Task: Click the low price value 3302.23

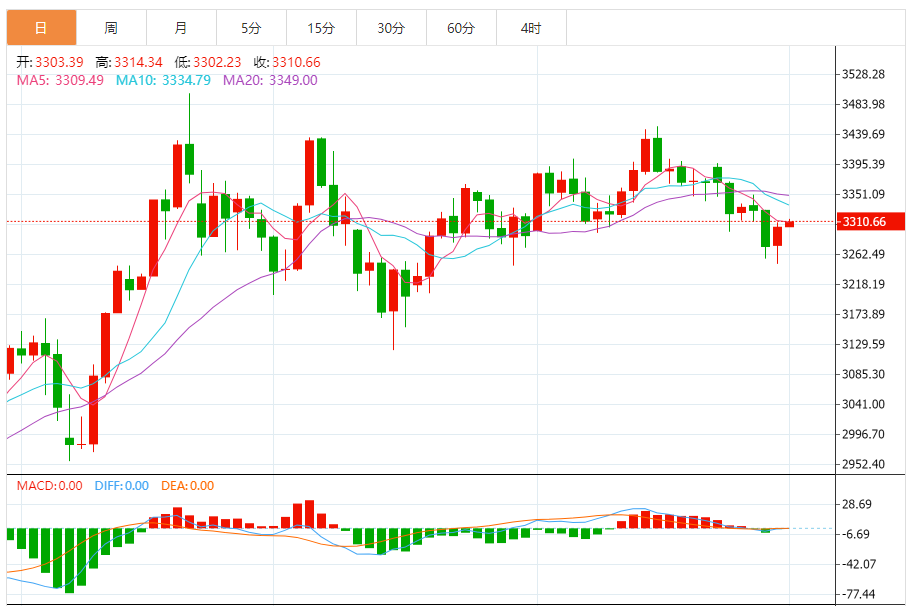Action: (x=217, y=62)
